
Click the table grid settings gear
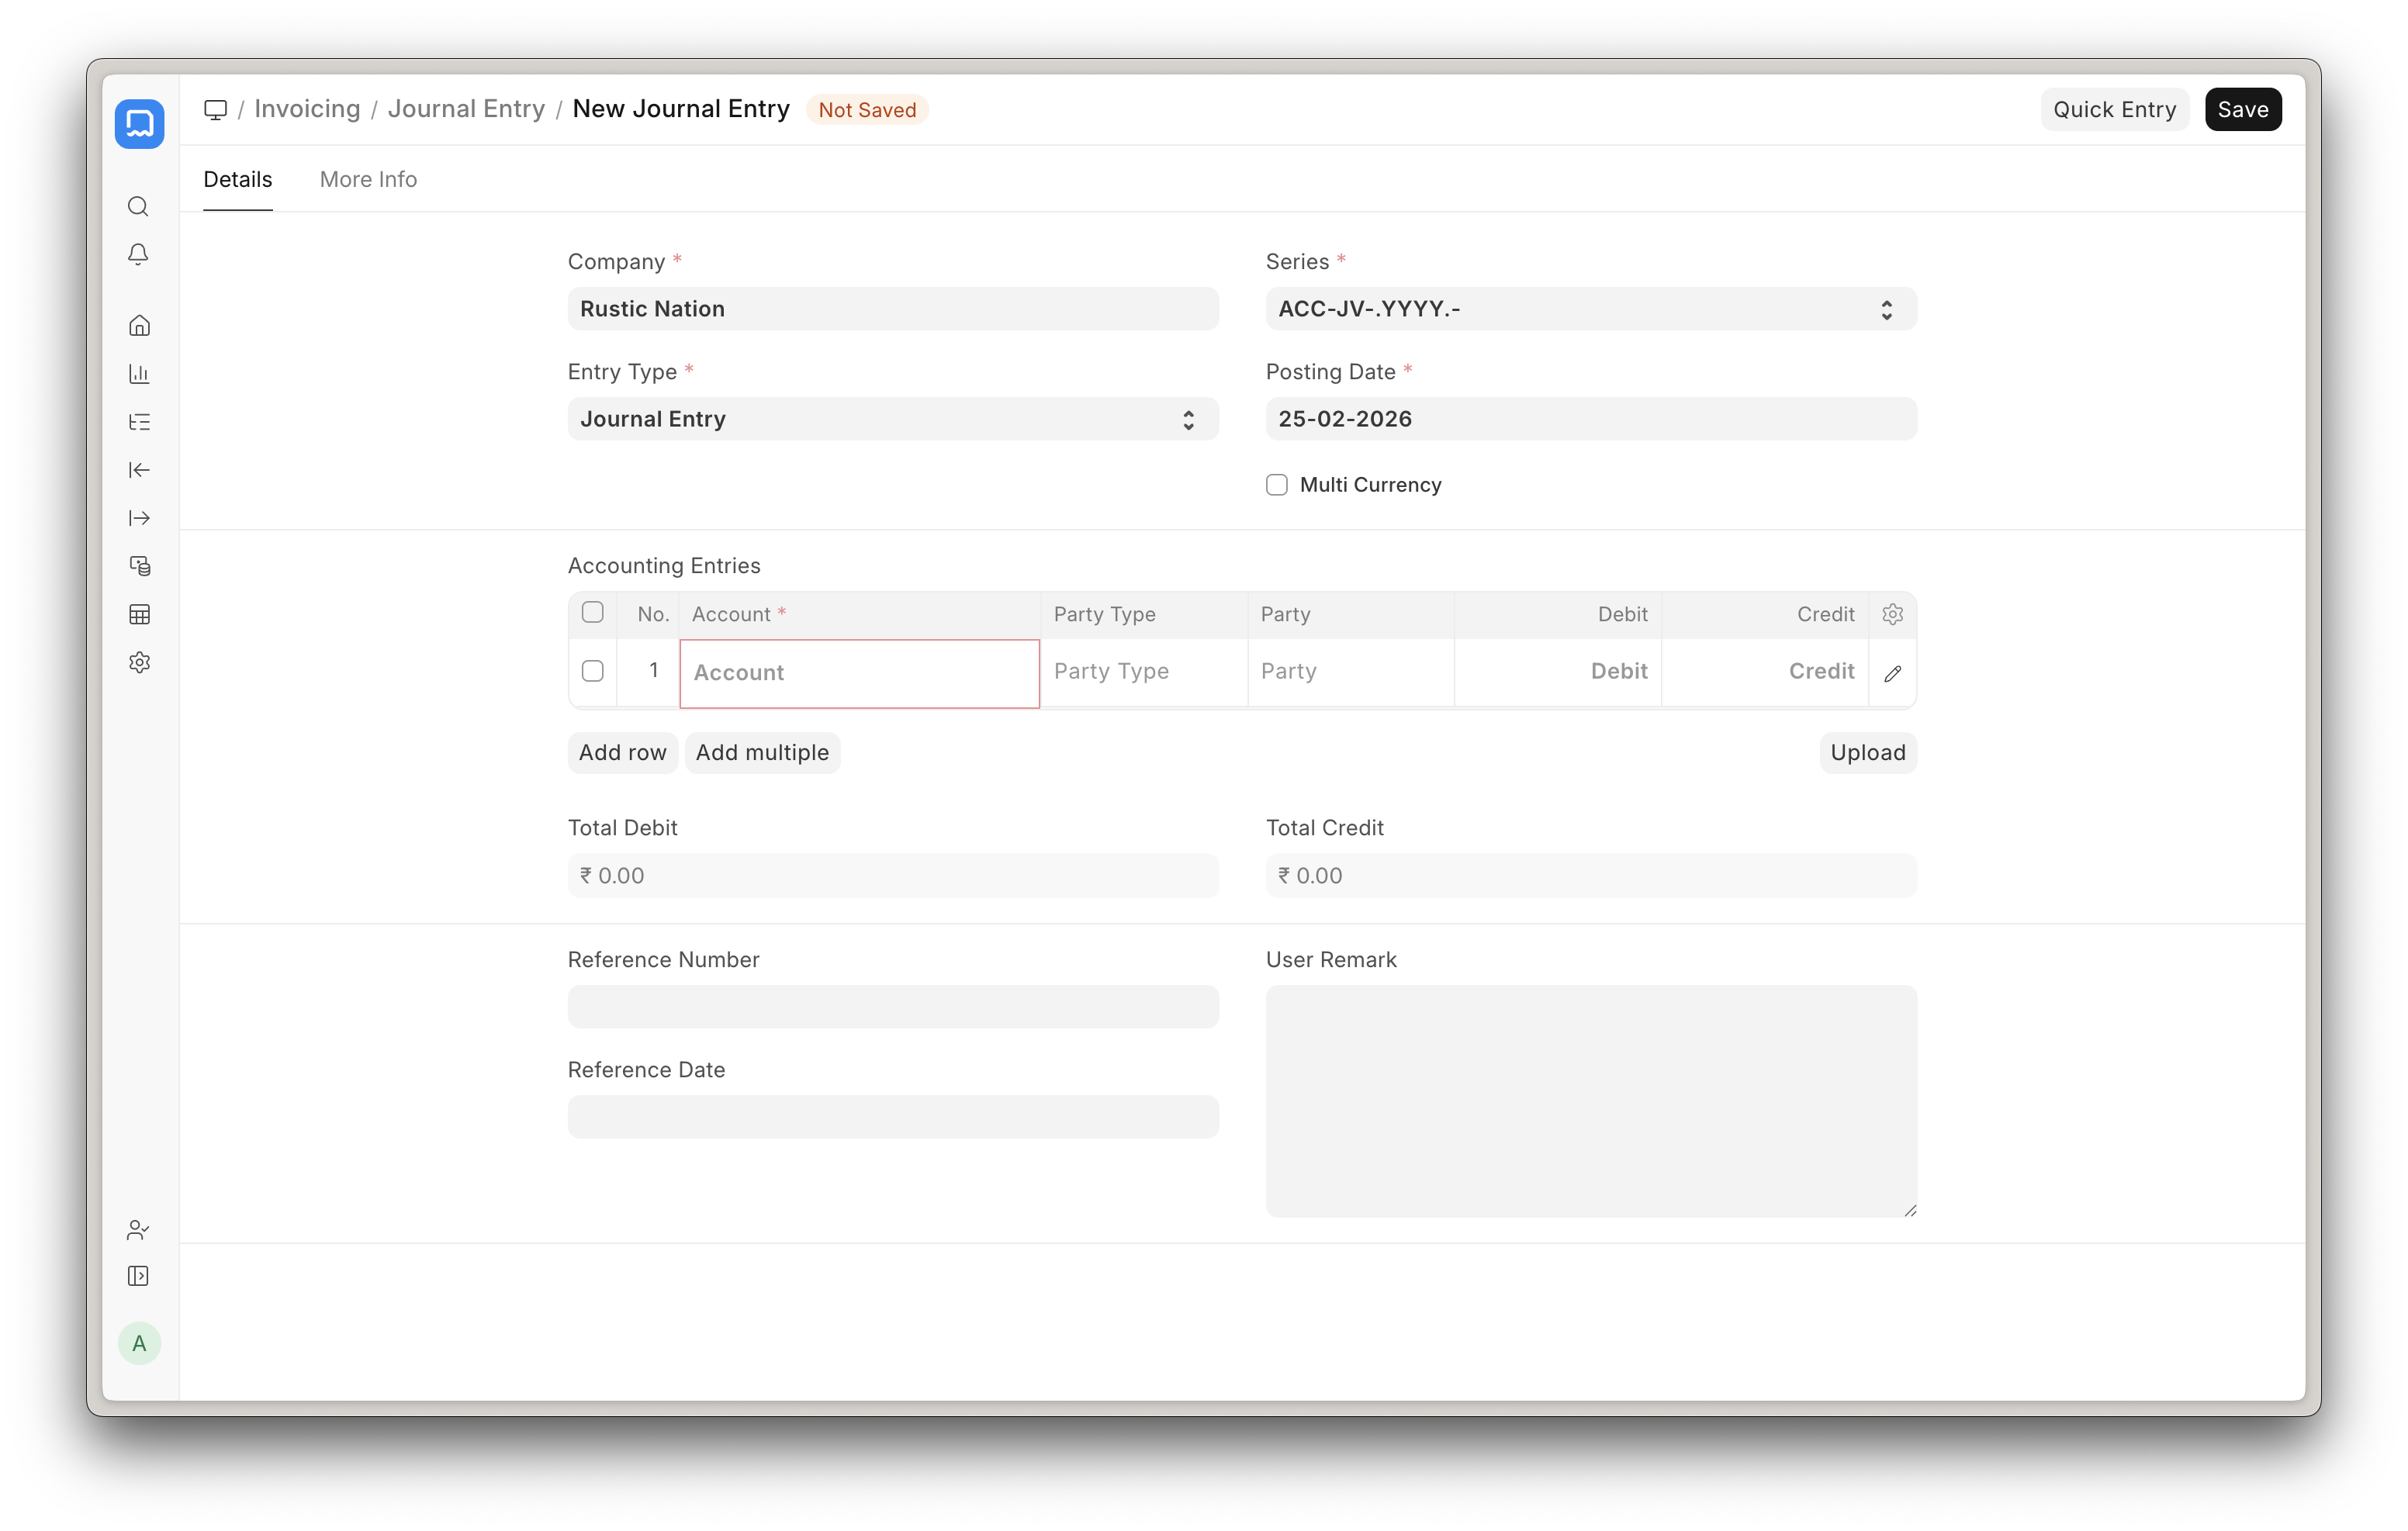1892,614
